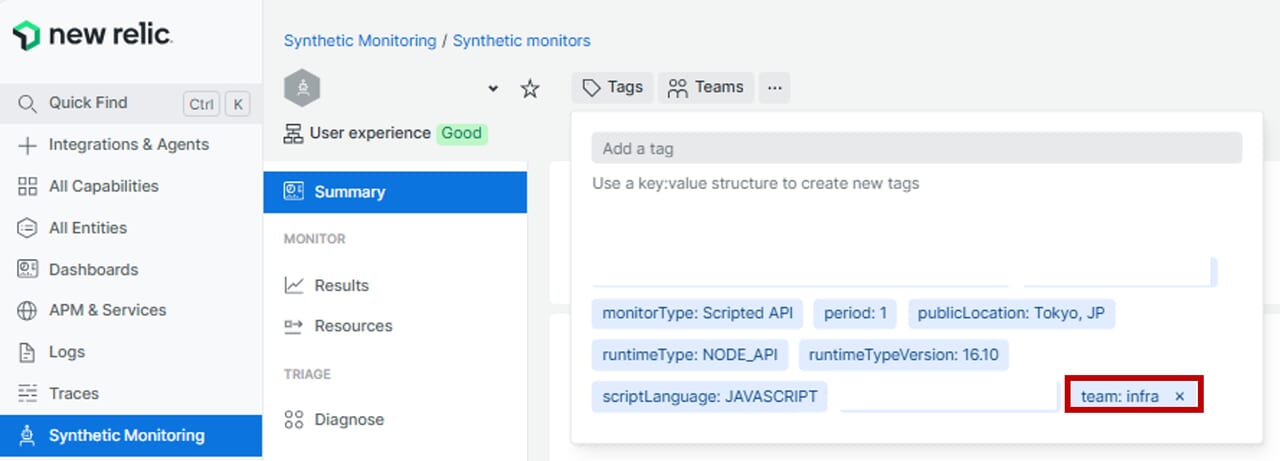The width and height of the screenshot is (1280, 461).
Task: Switch to the Summary tab
Action: (x=349, y=192)
